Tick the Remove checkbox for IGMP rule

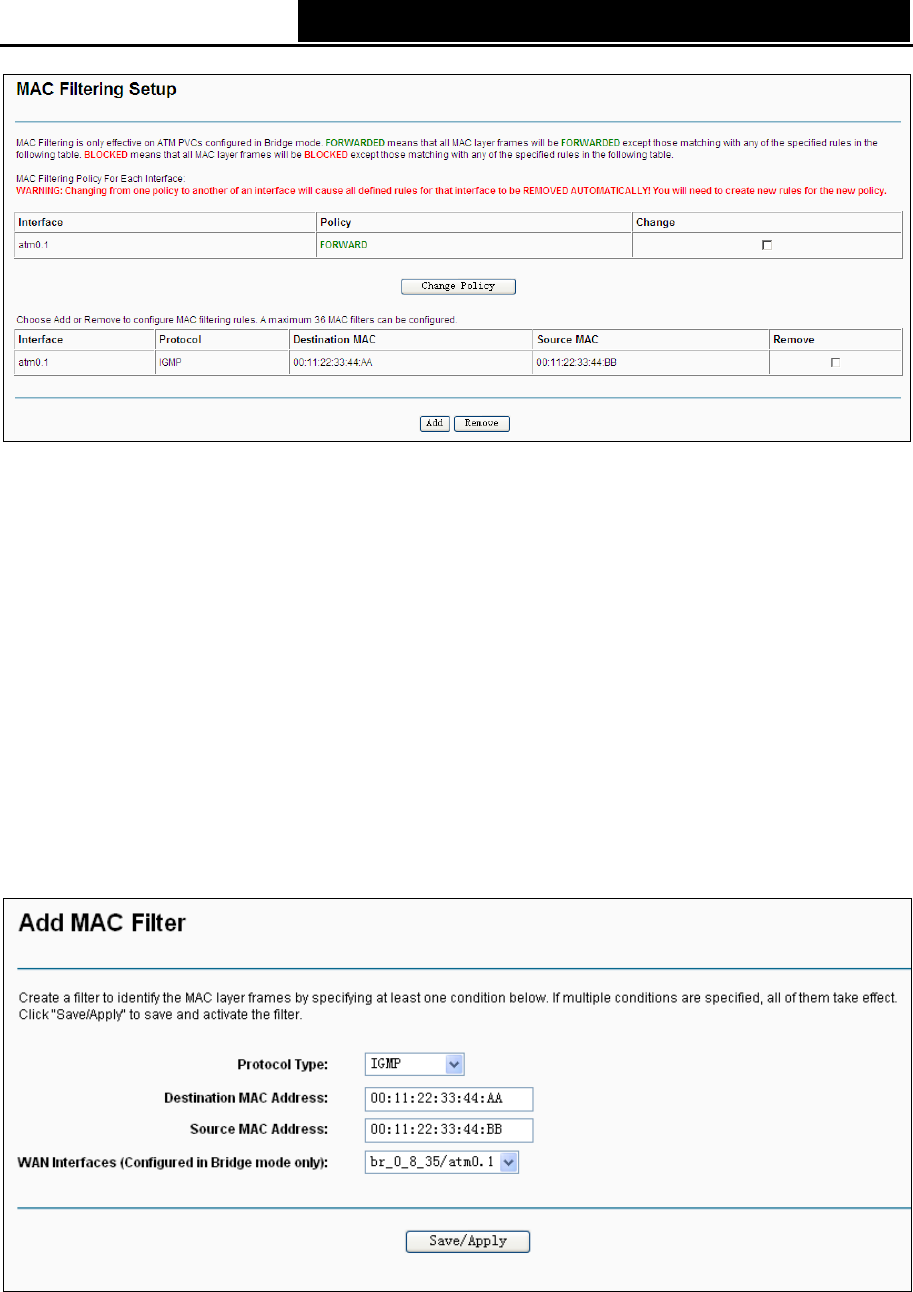(835, 363)
